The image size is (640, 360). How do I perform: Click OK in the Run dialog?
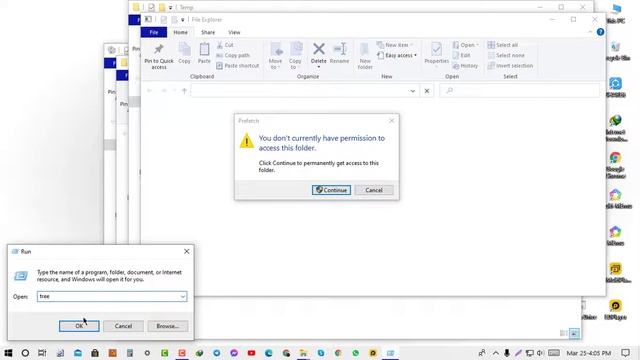tap(79, 326)
